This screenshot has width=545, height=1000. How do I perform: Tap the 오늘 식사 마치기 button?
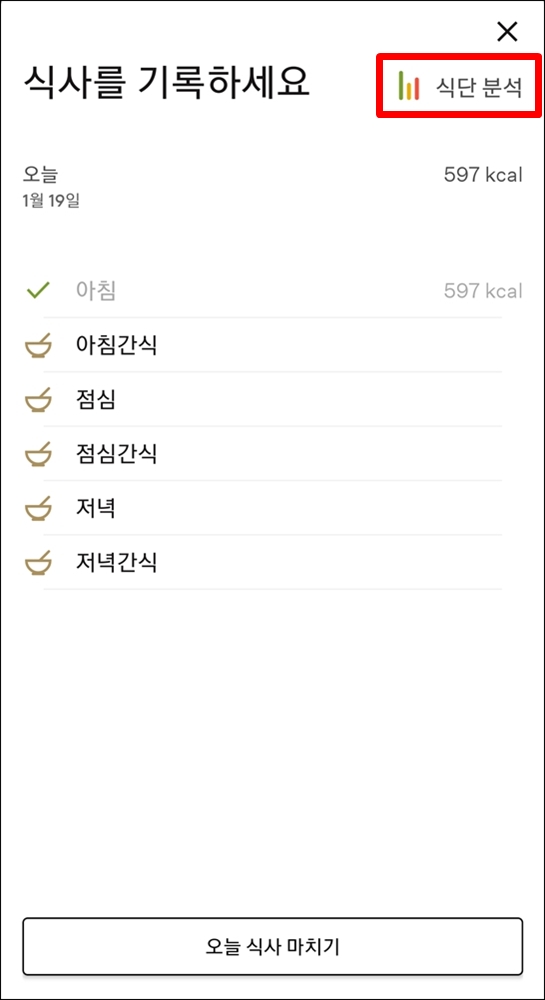tap(273, 946)
